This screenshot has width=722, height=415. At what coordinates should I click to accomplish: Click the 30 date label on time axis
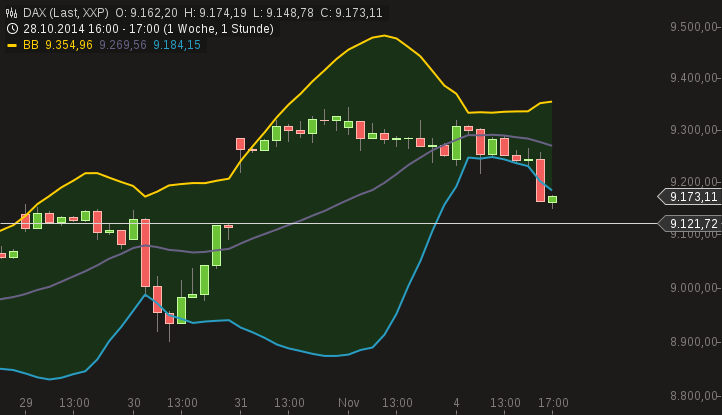click(x=134, y=403)
